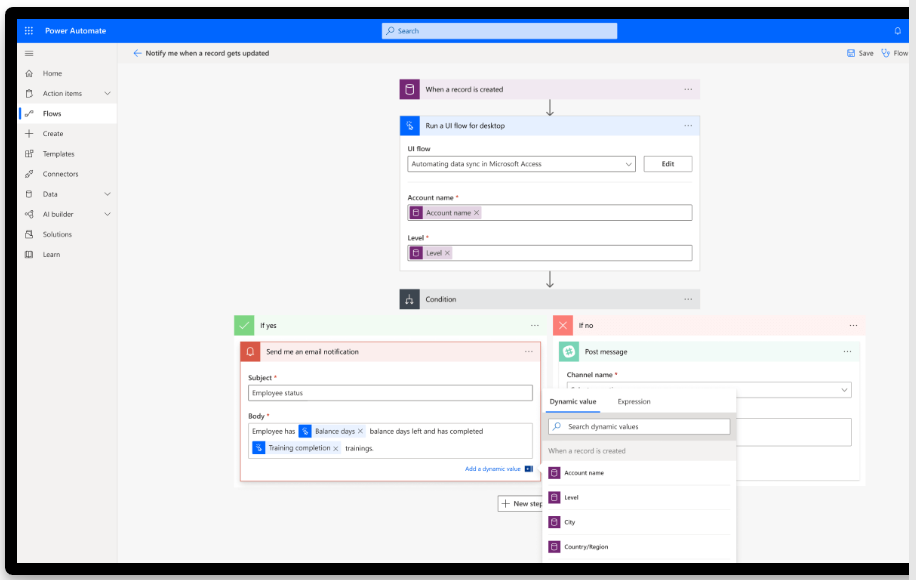Viewport: 916px width, 580px height.
Task: Click the 'Power Automate' app title
Action: point(75,31)
